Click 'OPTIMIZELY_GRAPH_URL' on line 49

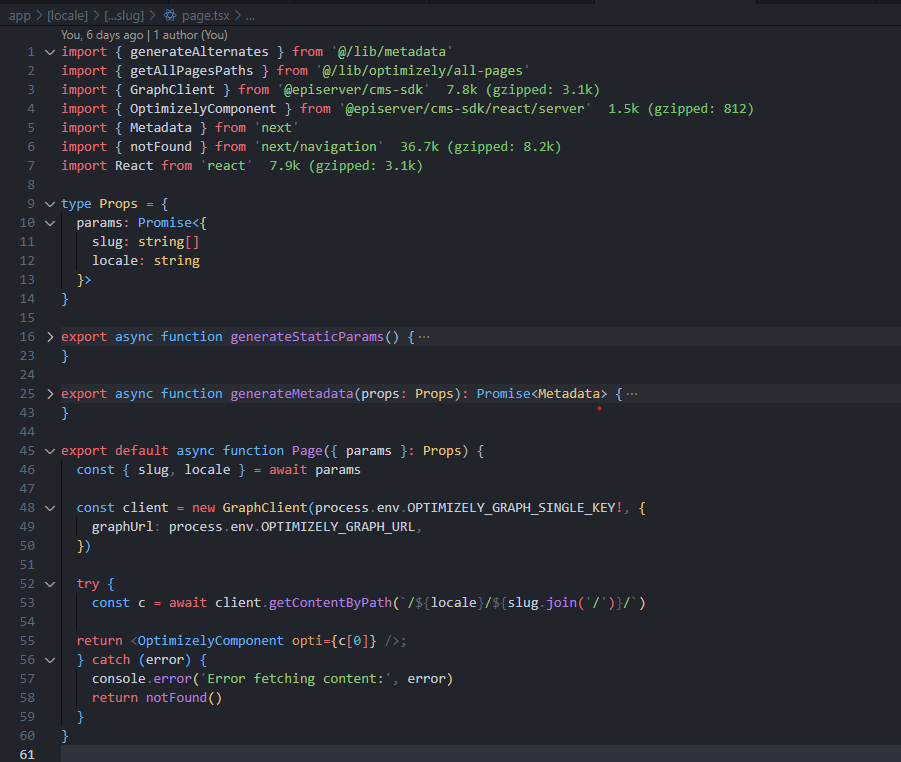tap(338, 526)
